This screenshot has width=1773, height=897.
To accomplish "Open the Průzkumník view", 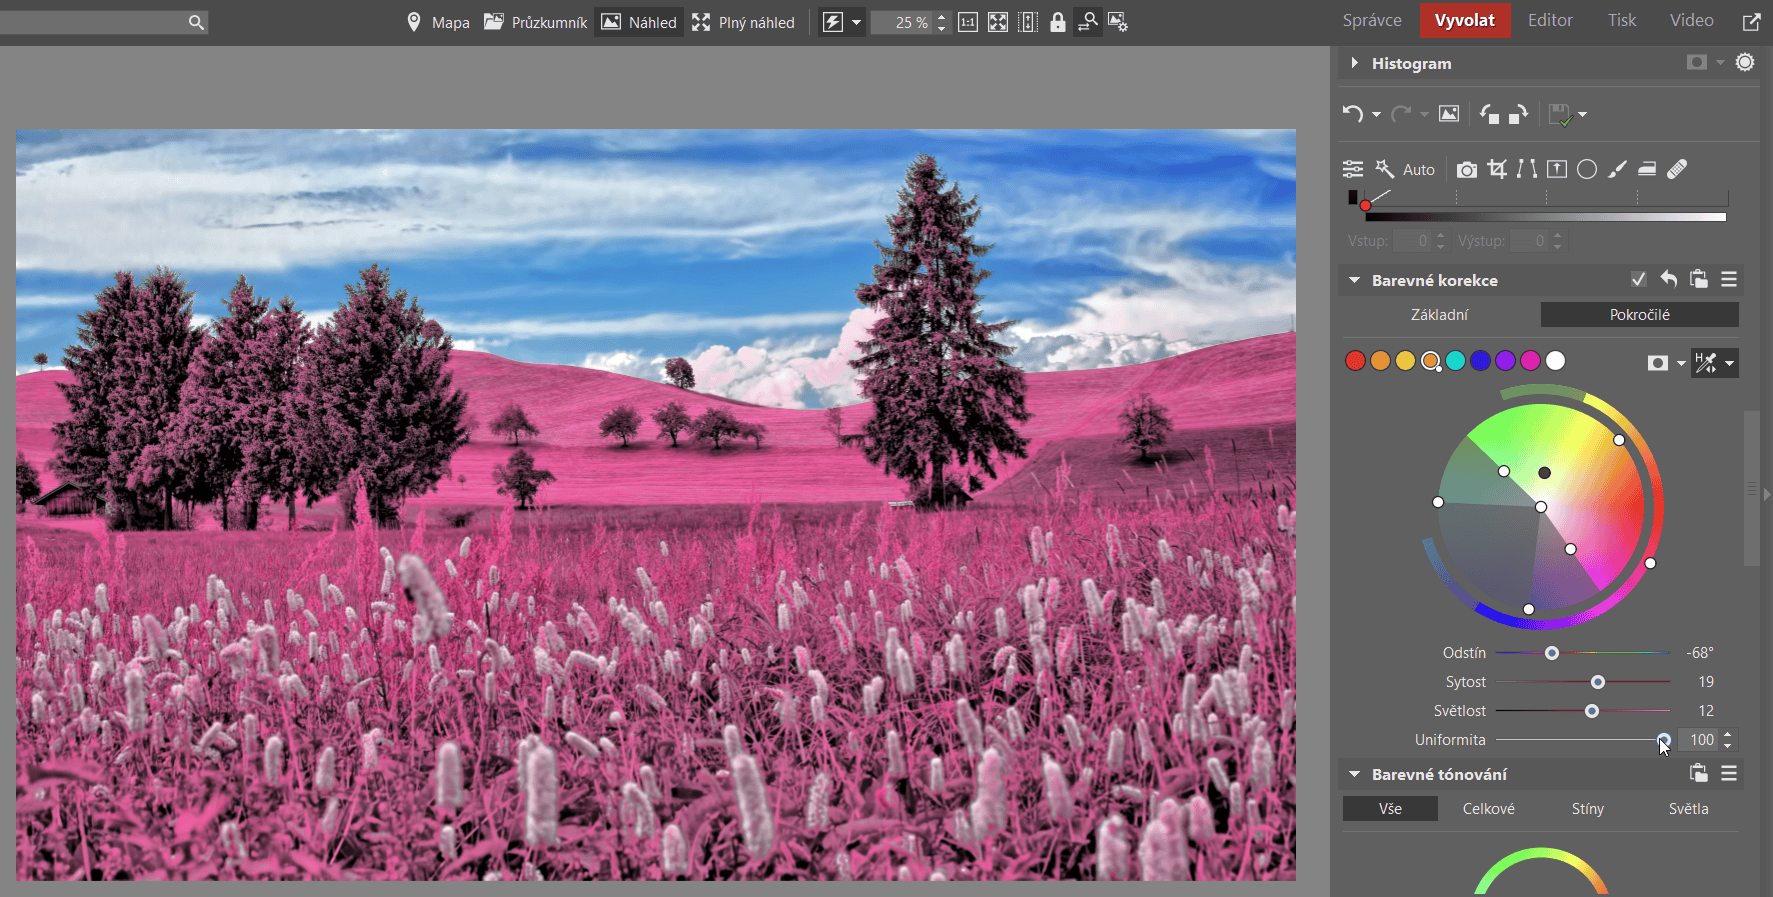I will tap(536, 22).
